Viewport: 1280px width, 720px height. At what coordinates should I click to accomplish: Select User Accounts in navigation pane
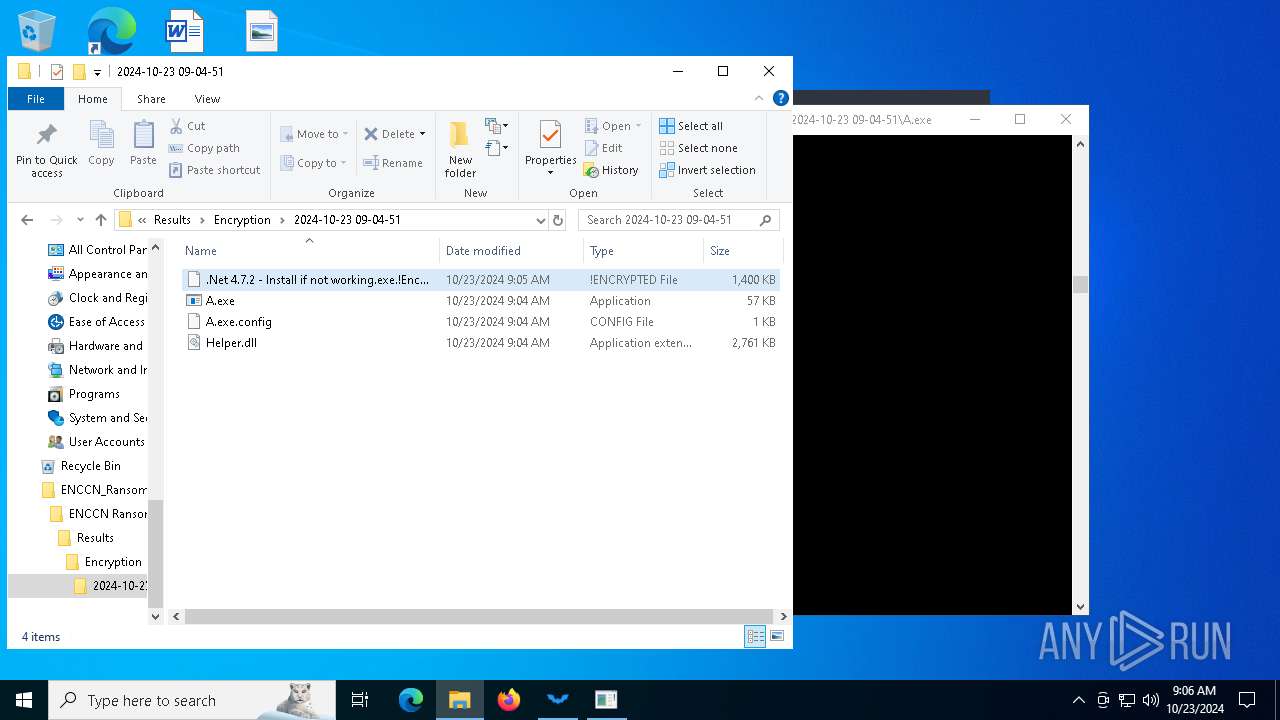click(97, 442)
